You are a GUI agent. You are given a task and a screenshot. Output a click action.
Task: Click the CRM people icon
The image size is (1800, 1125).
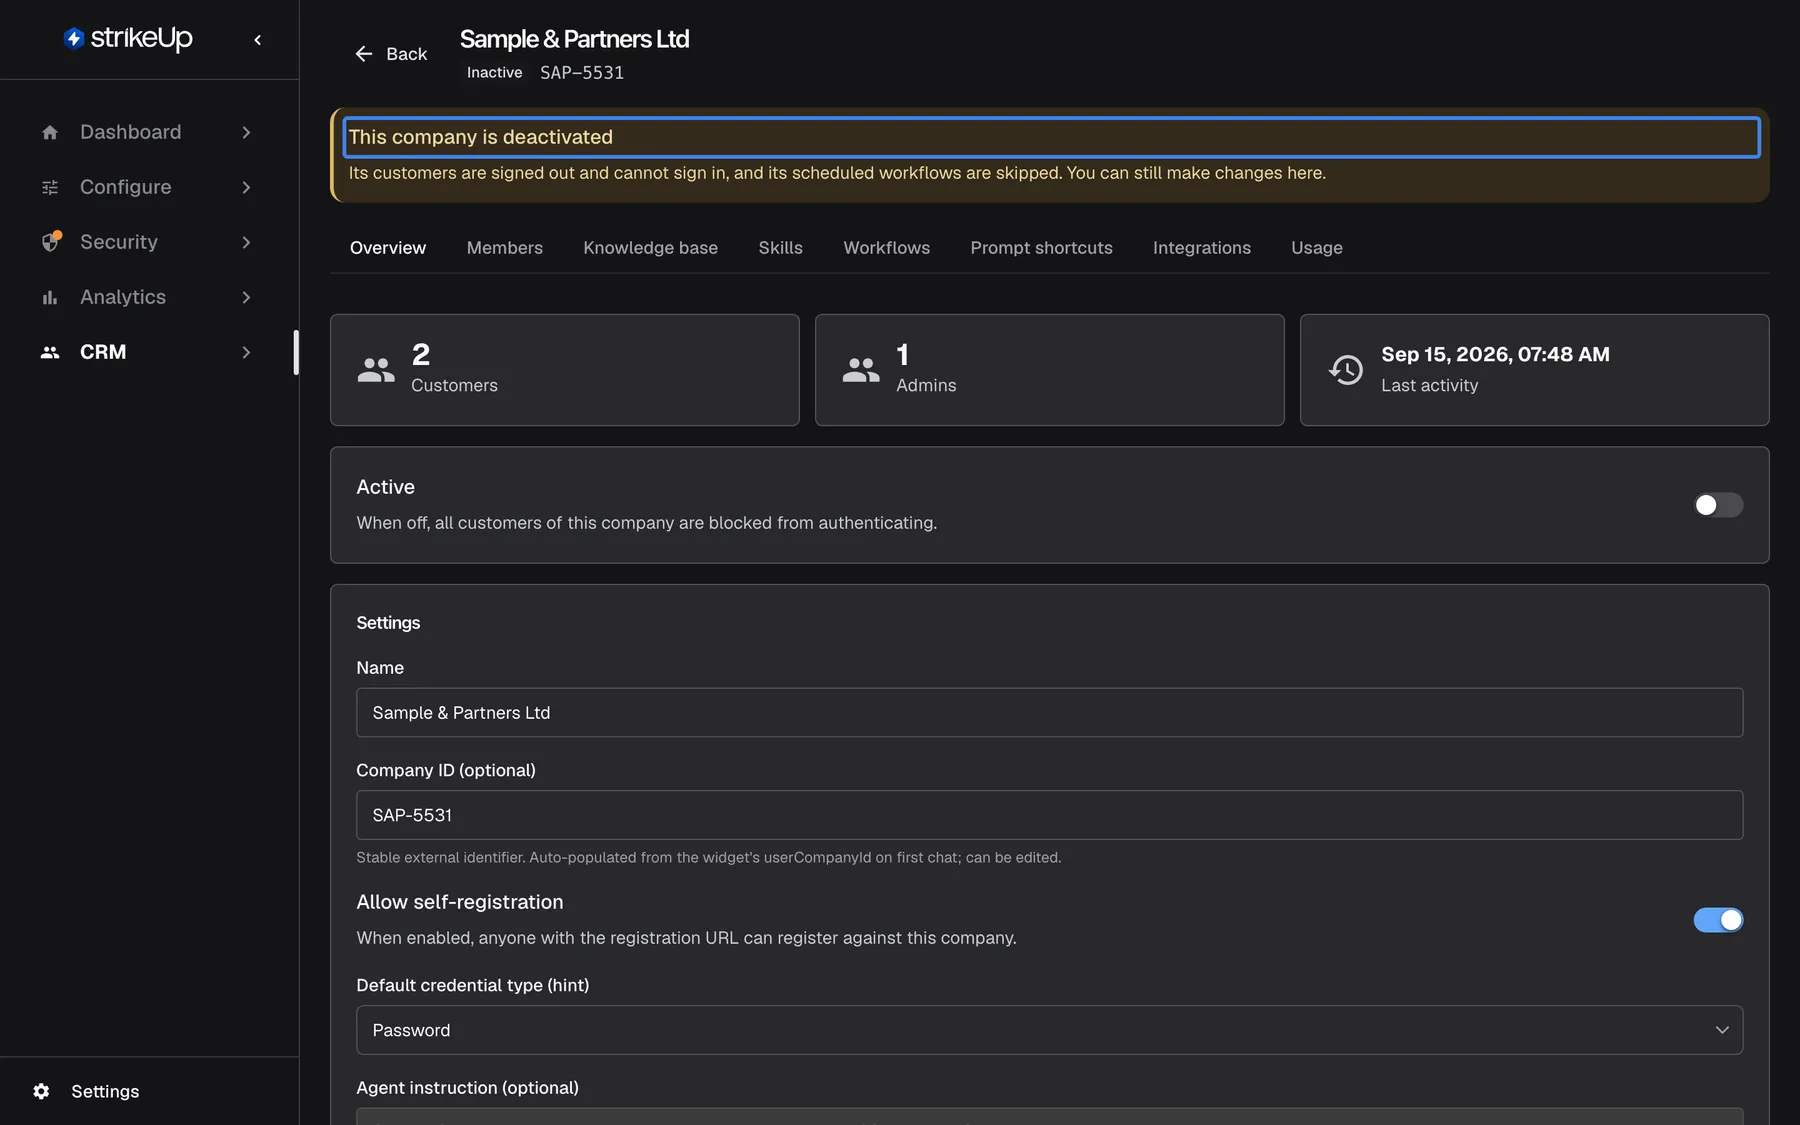pyautogui.click(x=50, y=352)
